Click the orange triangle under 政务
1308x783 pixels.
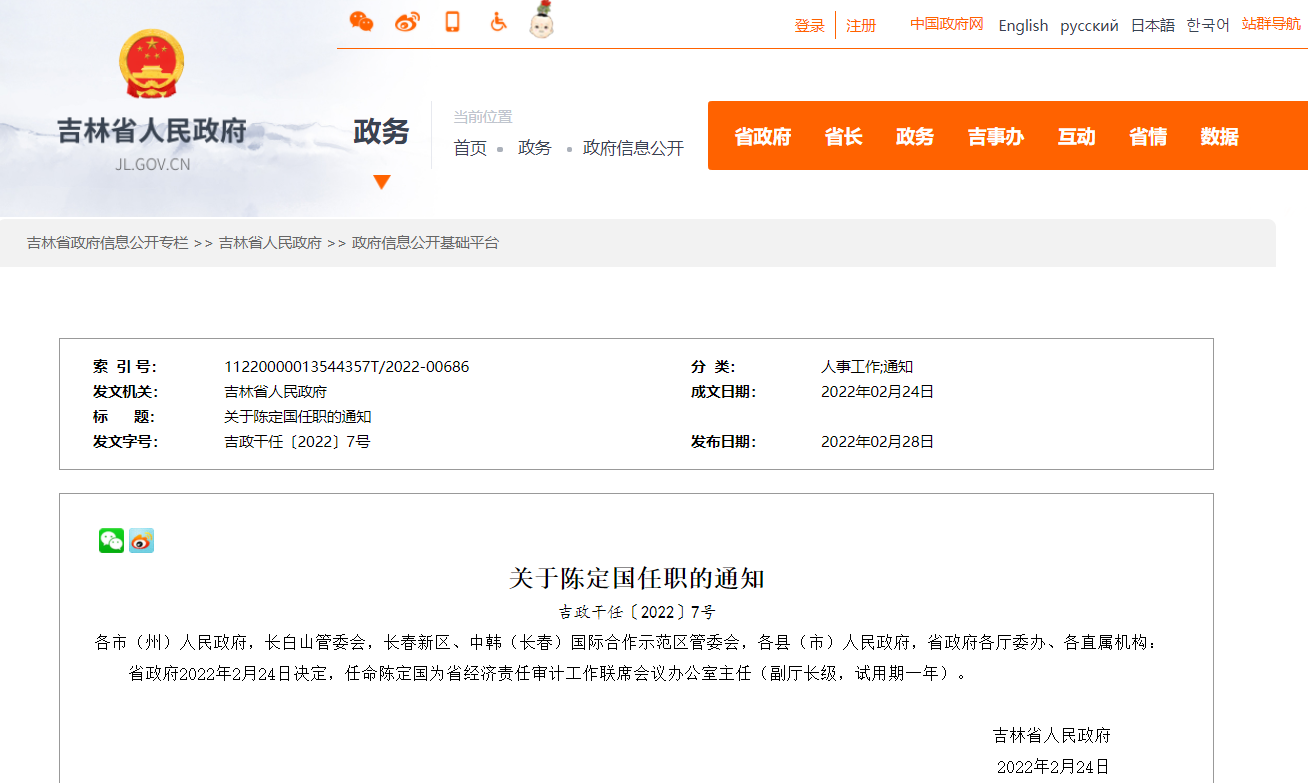pyautogui.click(x=381, y=182)
